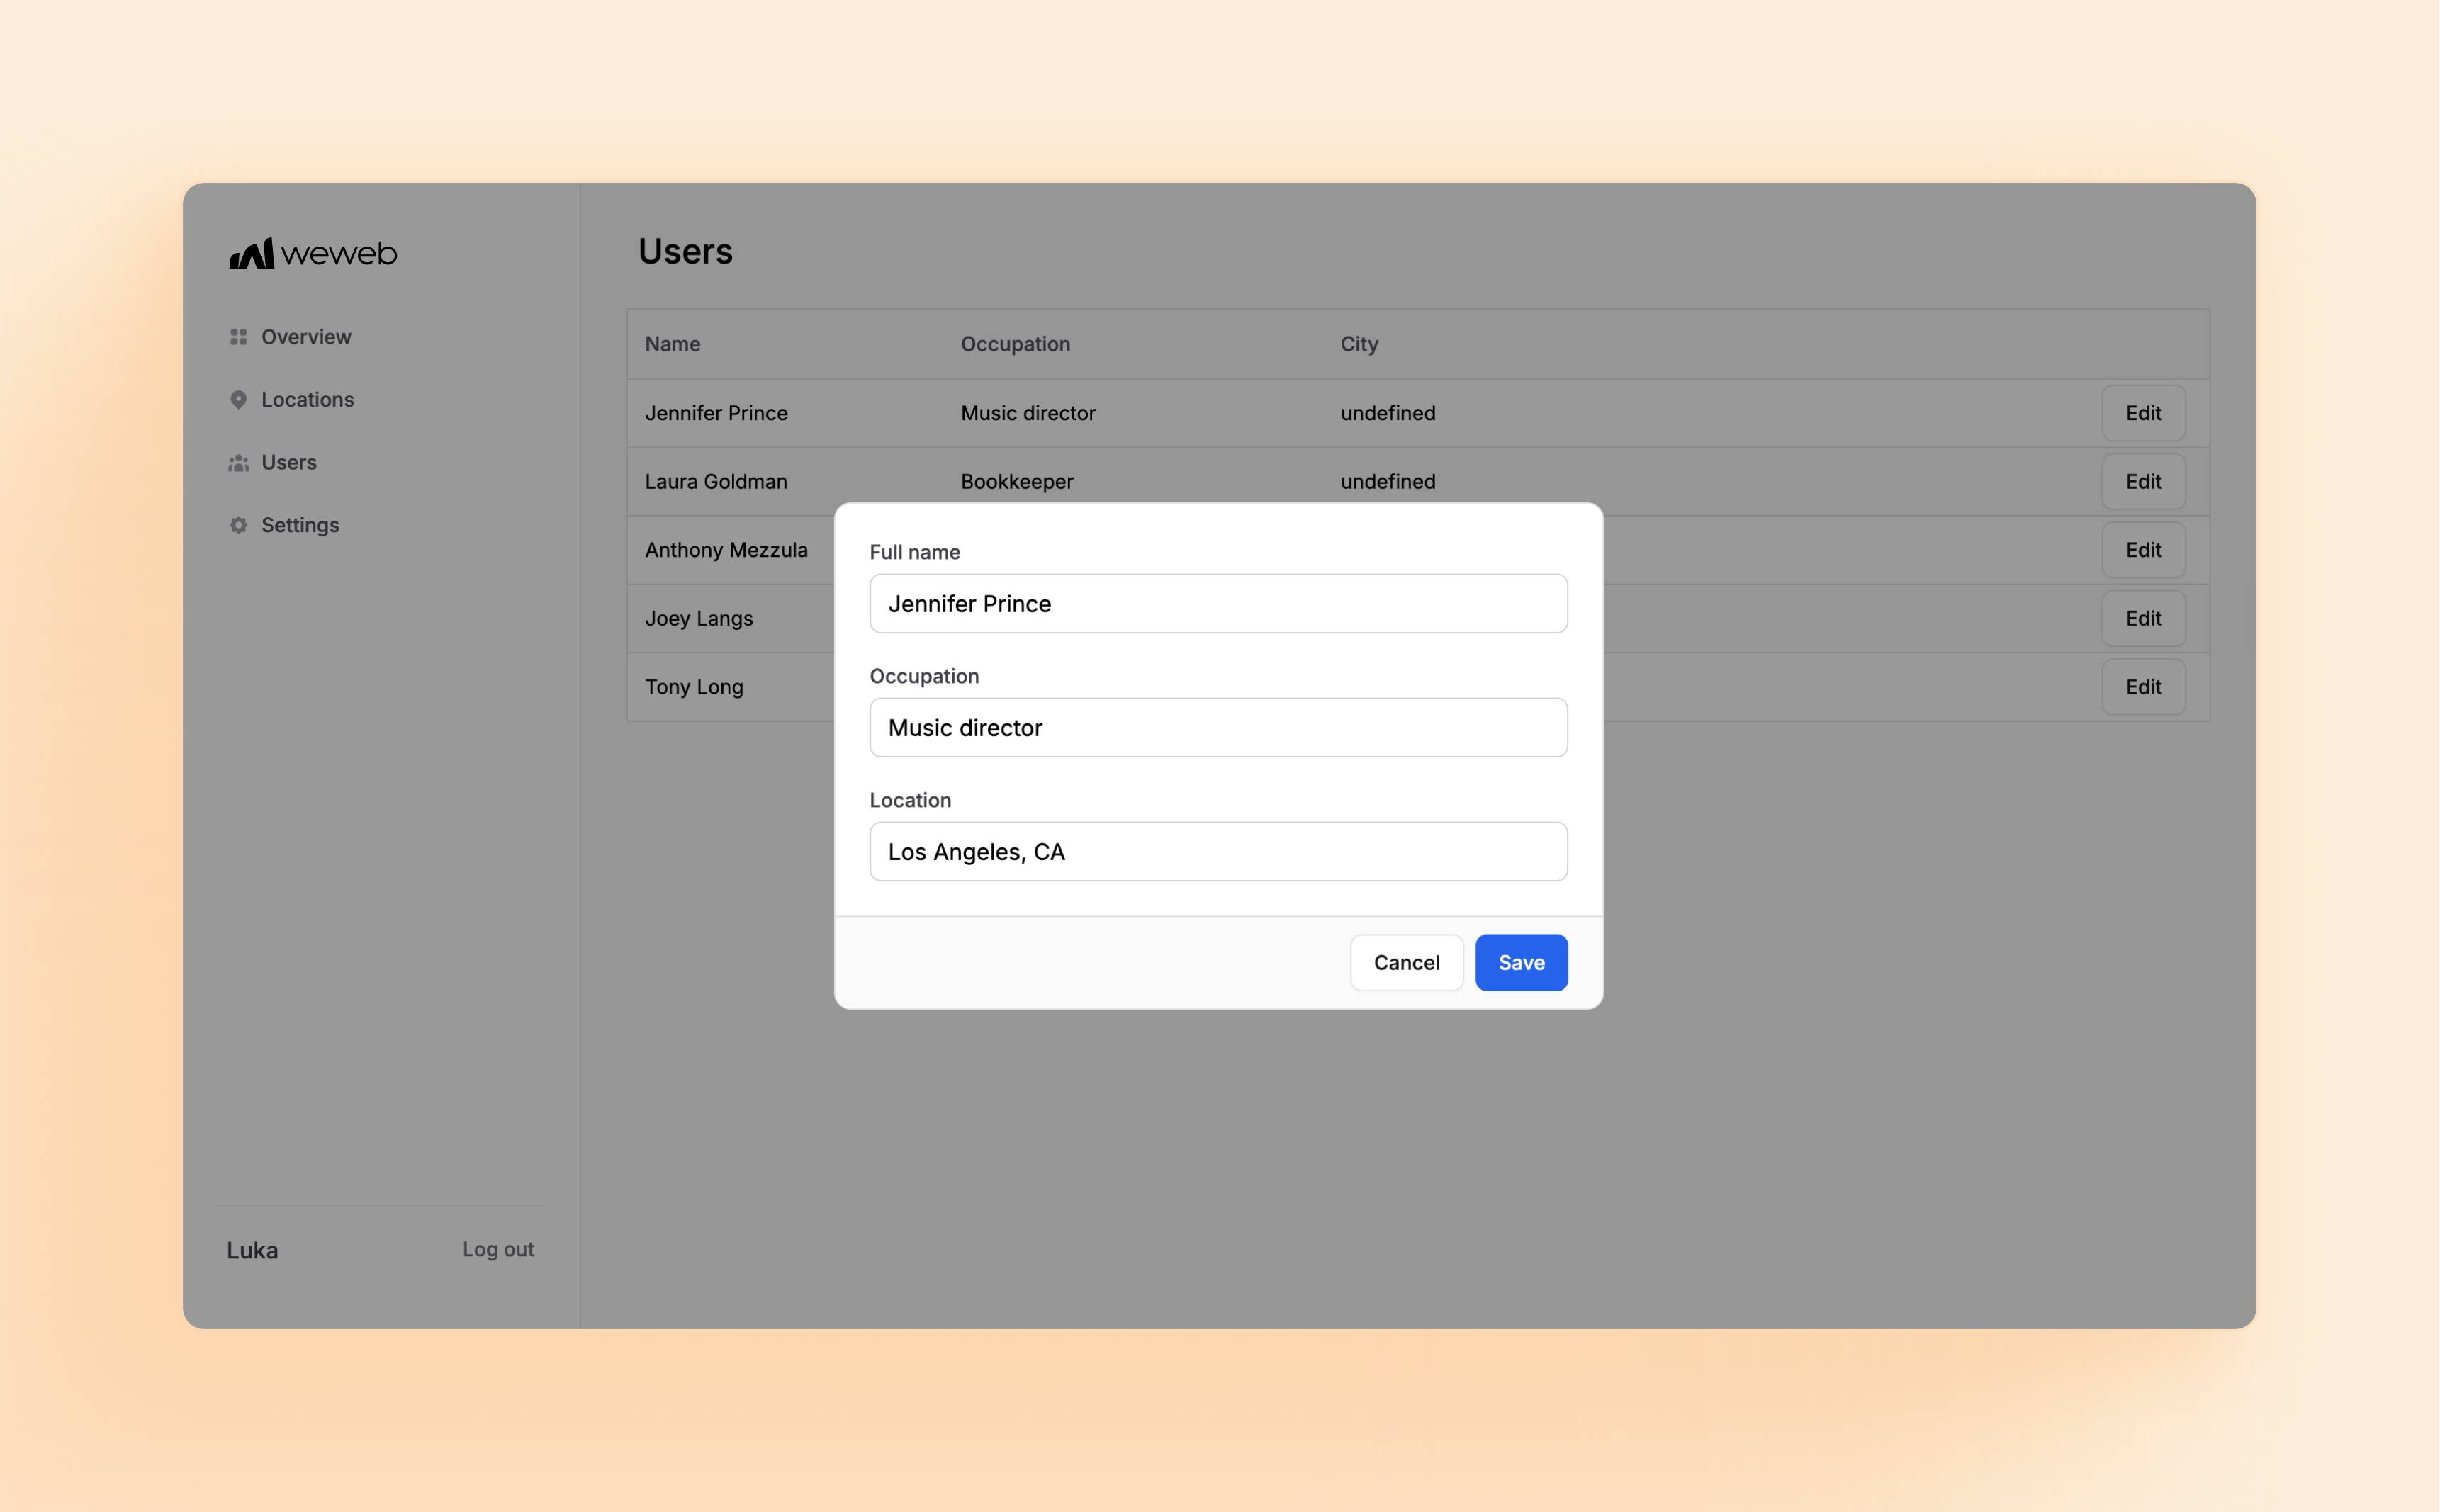Go to the Locations page
Screen dimensions: 2440x1512
tap(307, 400)
